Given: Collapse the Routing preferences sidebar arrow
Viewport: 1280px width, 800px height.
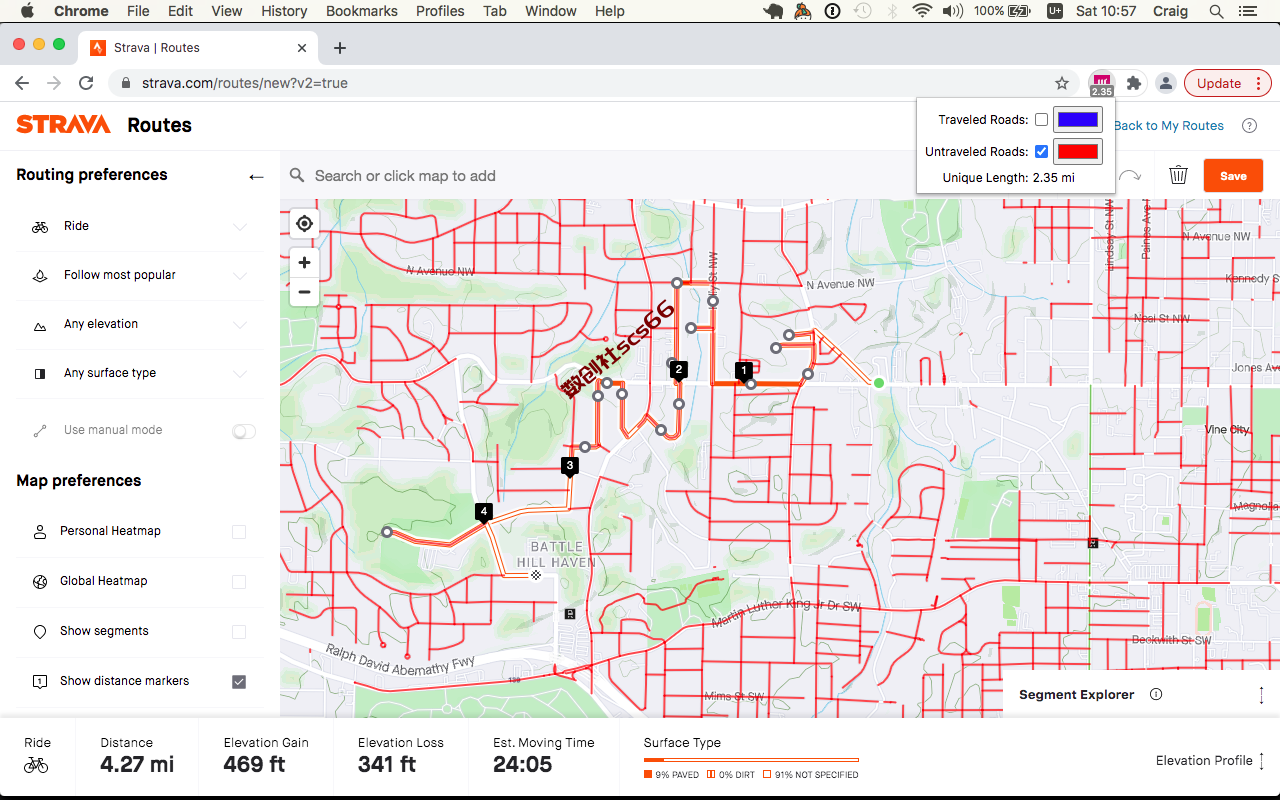Looking at the screenshot, I should (x=256, y=177).
